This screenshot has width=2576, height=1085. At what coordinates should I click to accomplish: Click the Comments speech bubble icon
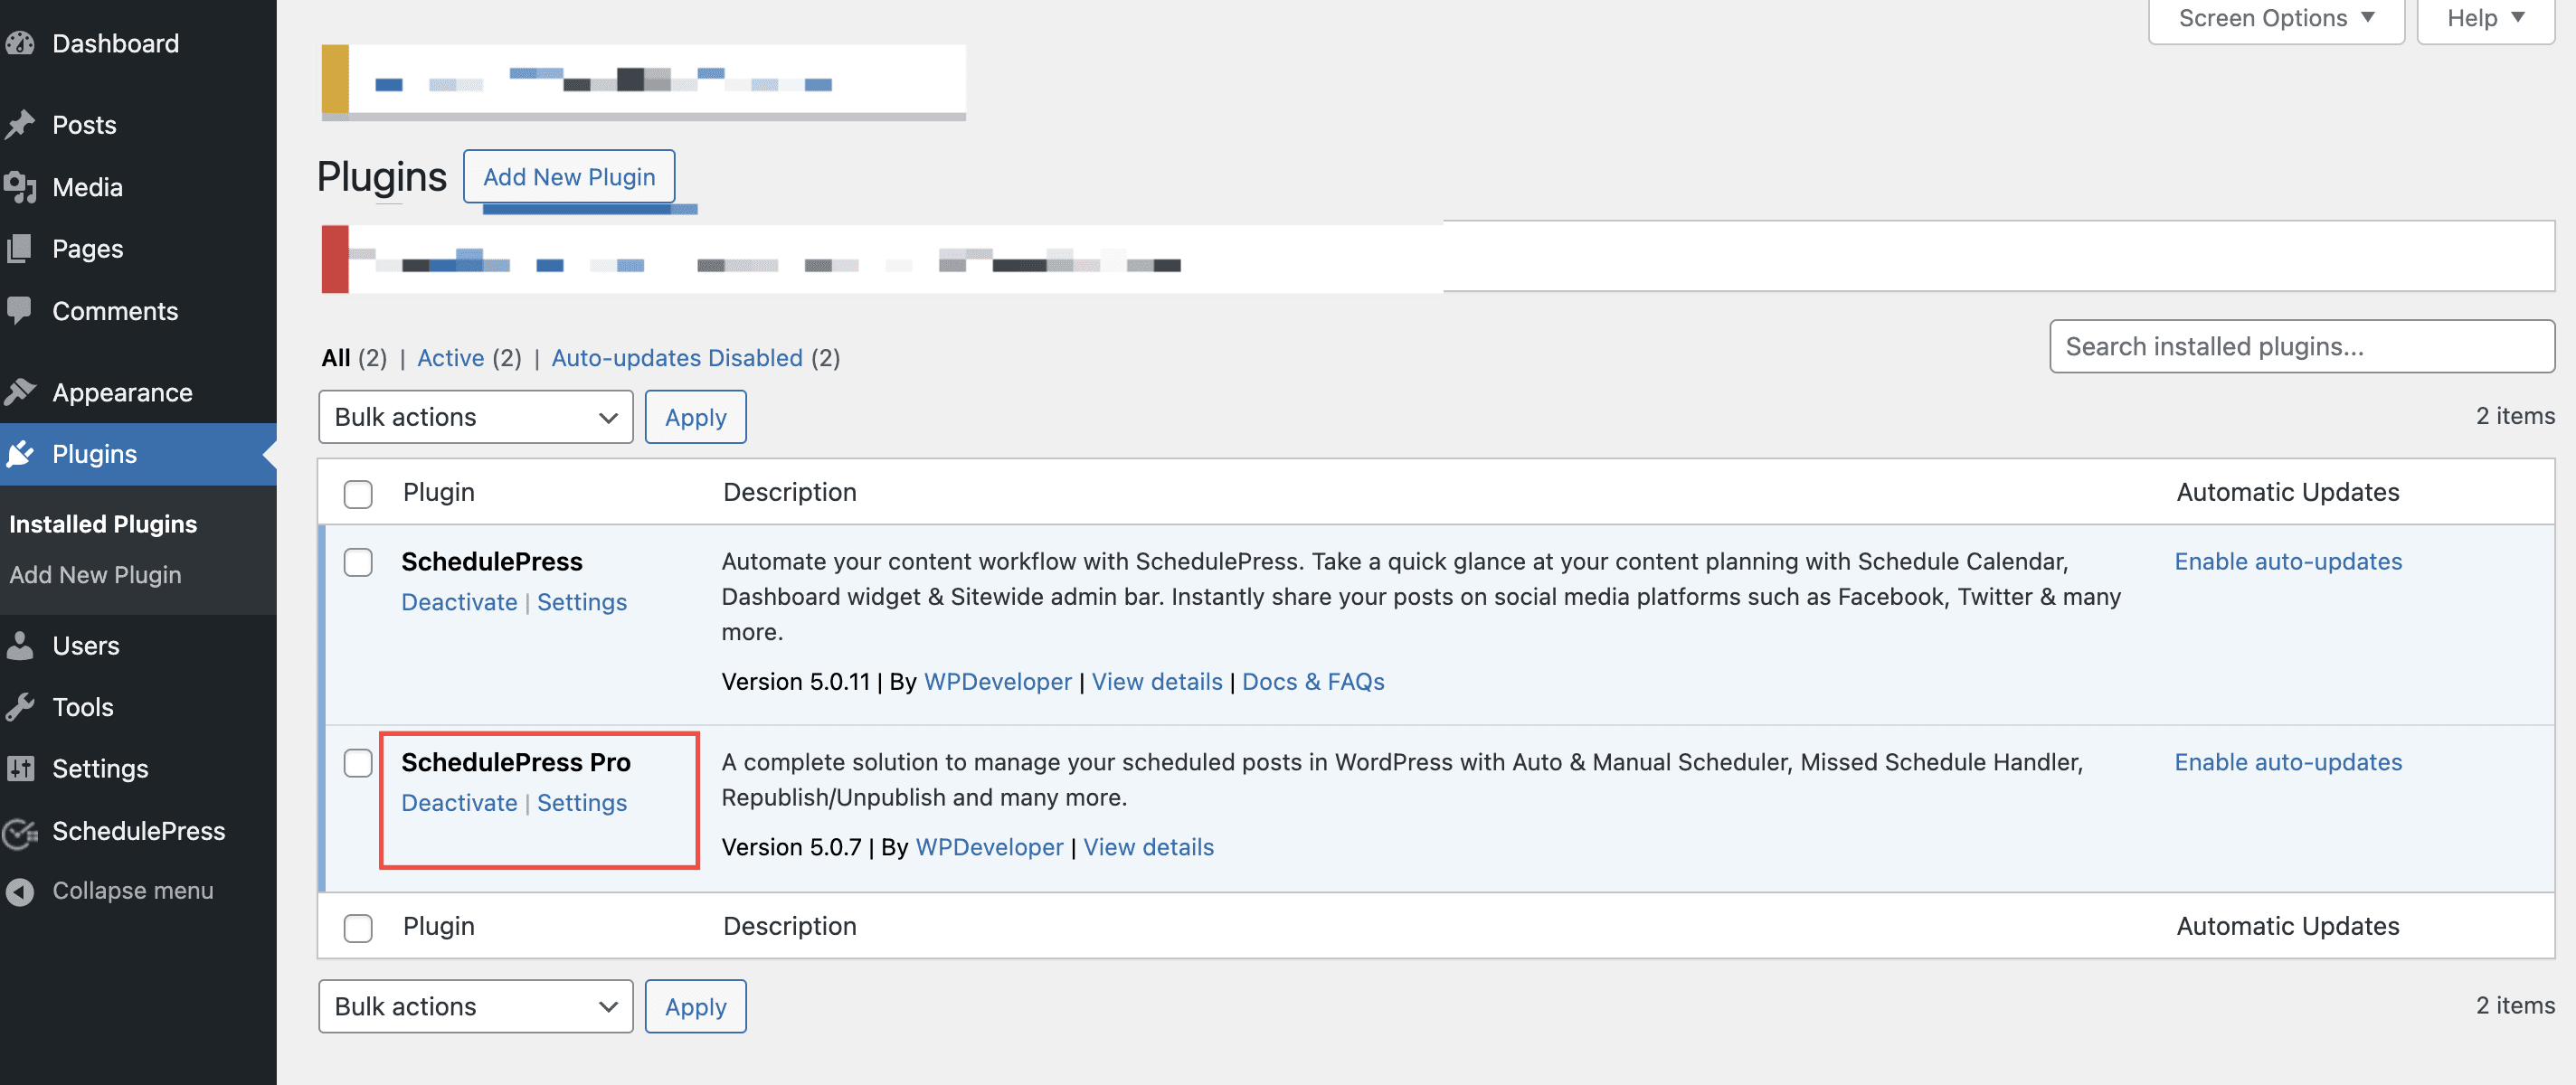(x=20, y=311)
